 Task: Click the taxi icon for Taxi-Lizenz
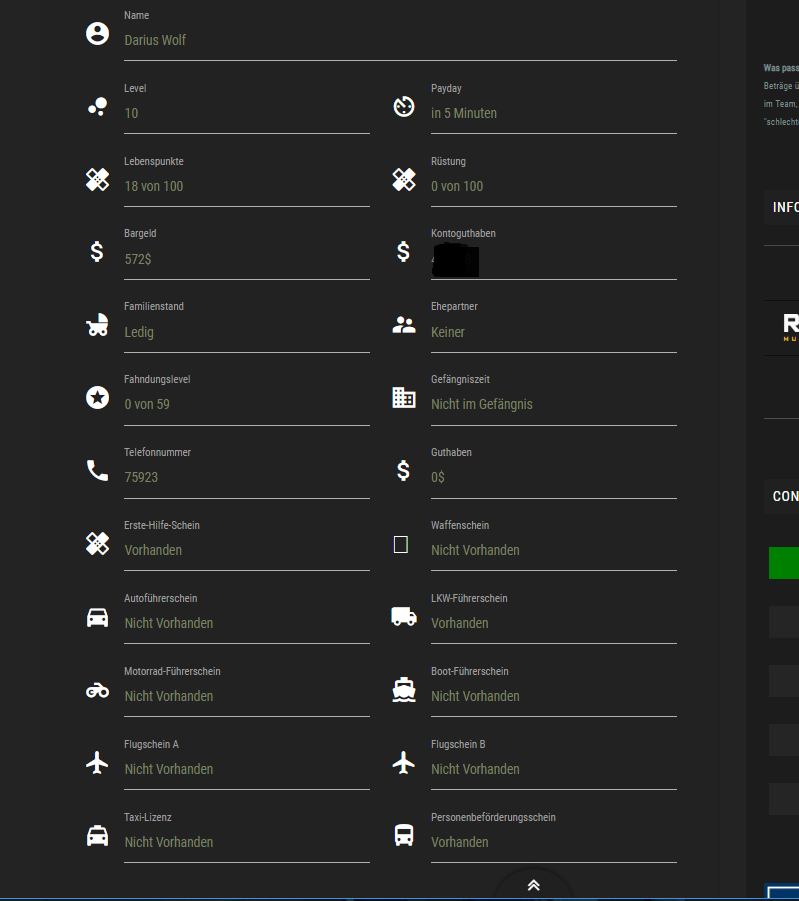pos(97,835)
